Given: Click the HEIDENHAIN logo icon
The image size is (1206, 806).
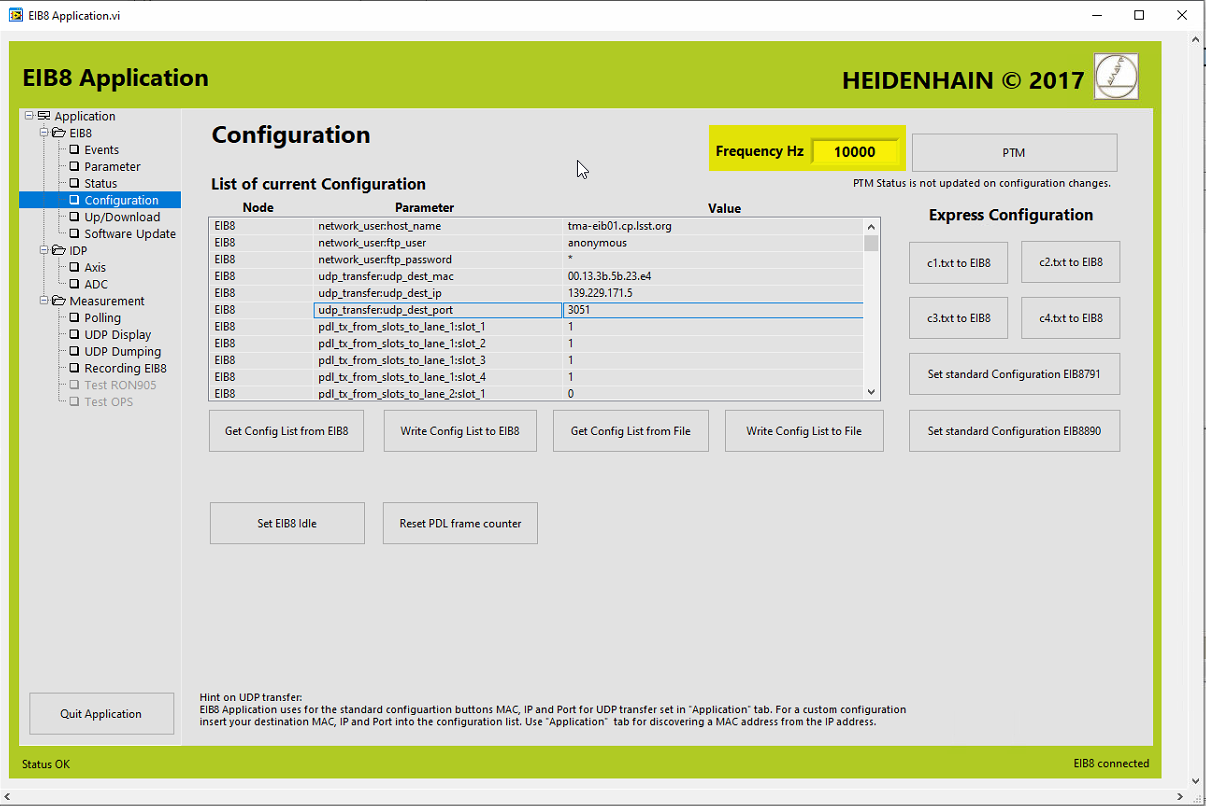Looking at the screenshot, I should [1116, 76].
